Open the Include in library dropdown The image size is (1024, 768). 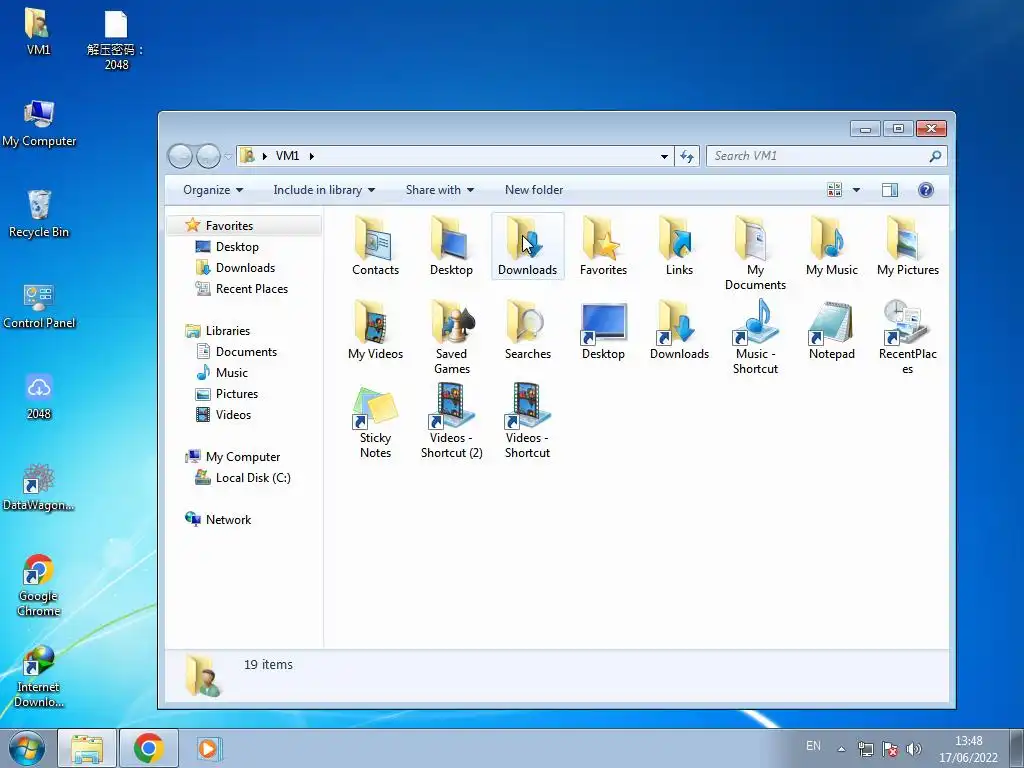324,190
